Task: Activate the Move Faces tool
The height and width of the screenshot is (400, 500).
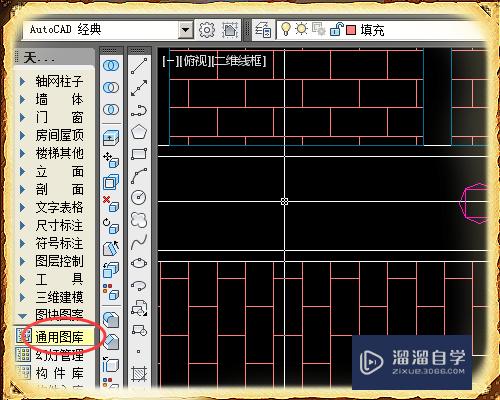Action: click(x=111, y=160)
